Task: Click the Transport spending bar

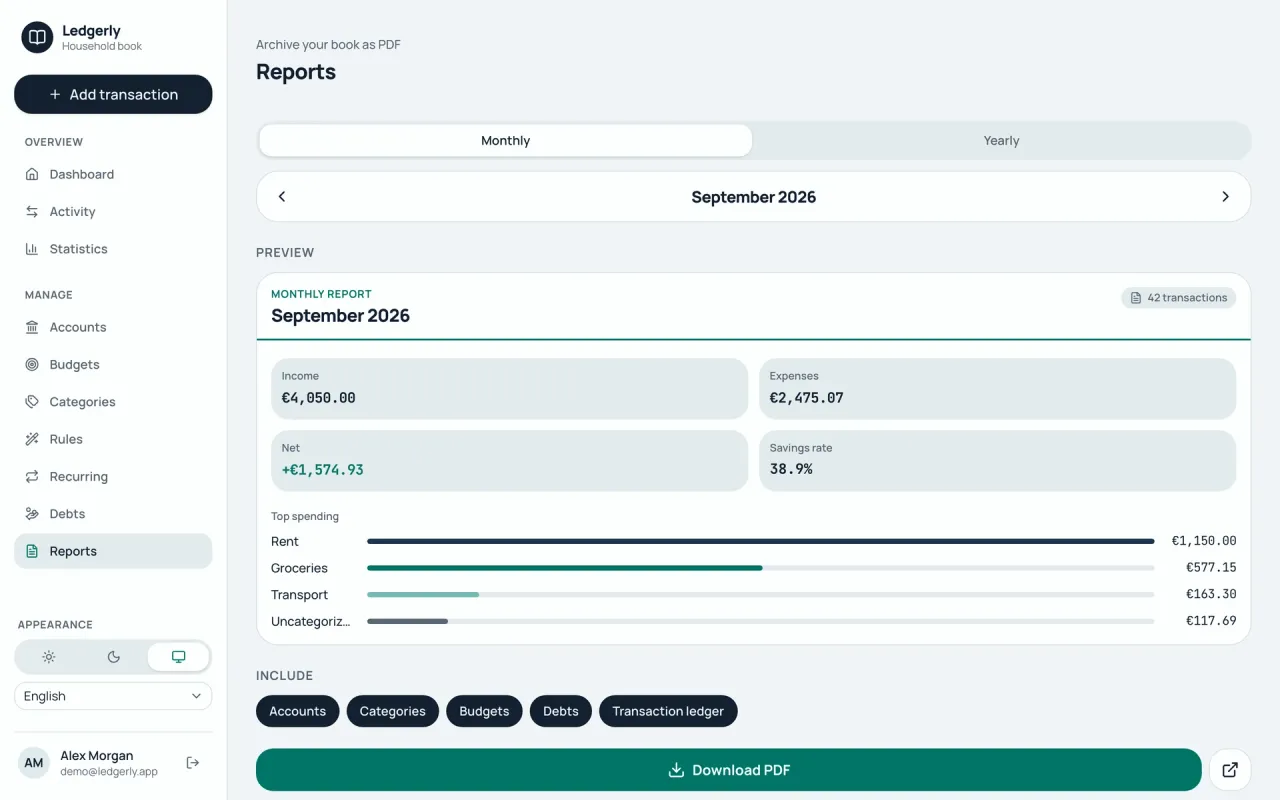Action: (x=761, y=595)
